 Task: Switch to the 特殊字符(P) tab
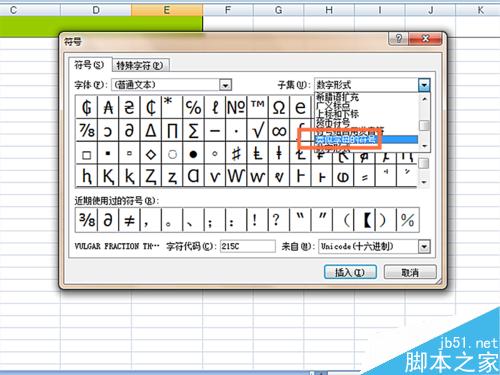140,65
